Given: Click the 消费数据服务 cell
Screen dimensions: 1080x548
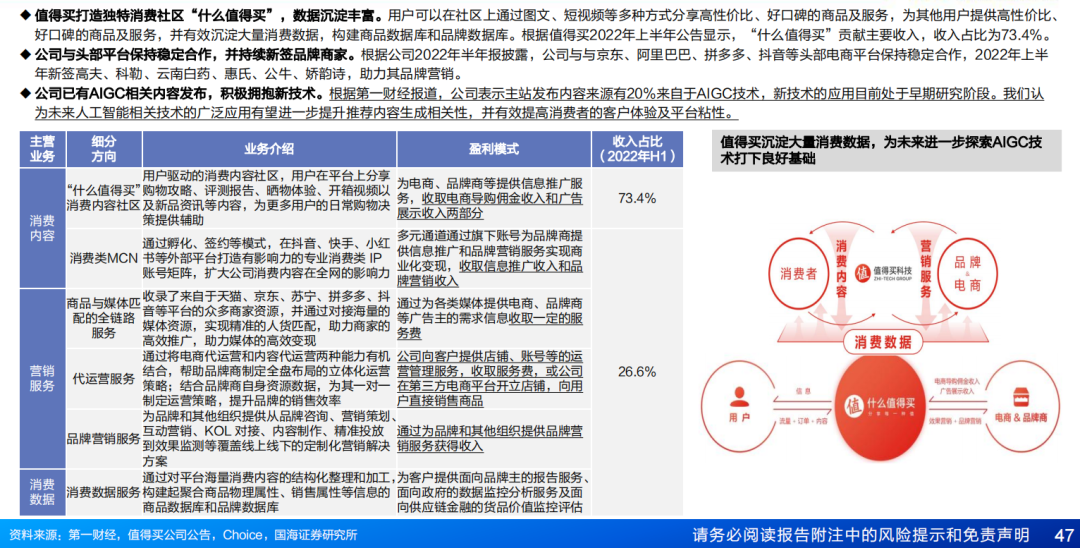Looking at the screenshot, I should (x=104, y=492).
